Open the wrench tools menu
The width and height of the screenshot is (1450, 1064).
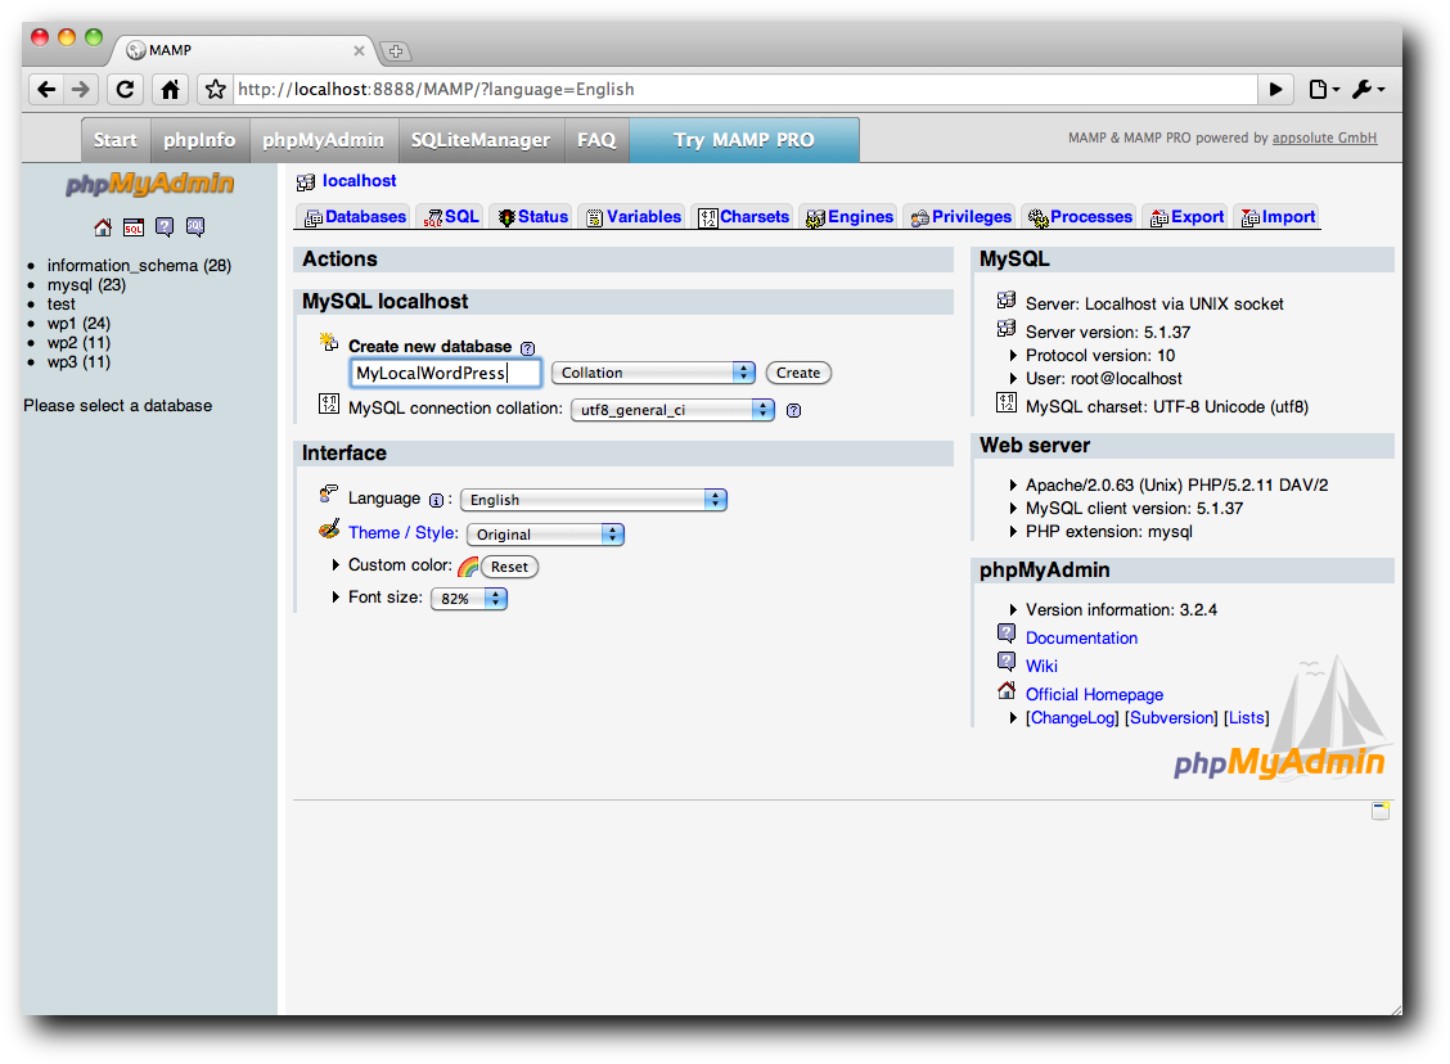click(x=1367, y=90)
